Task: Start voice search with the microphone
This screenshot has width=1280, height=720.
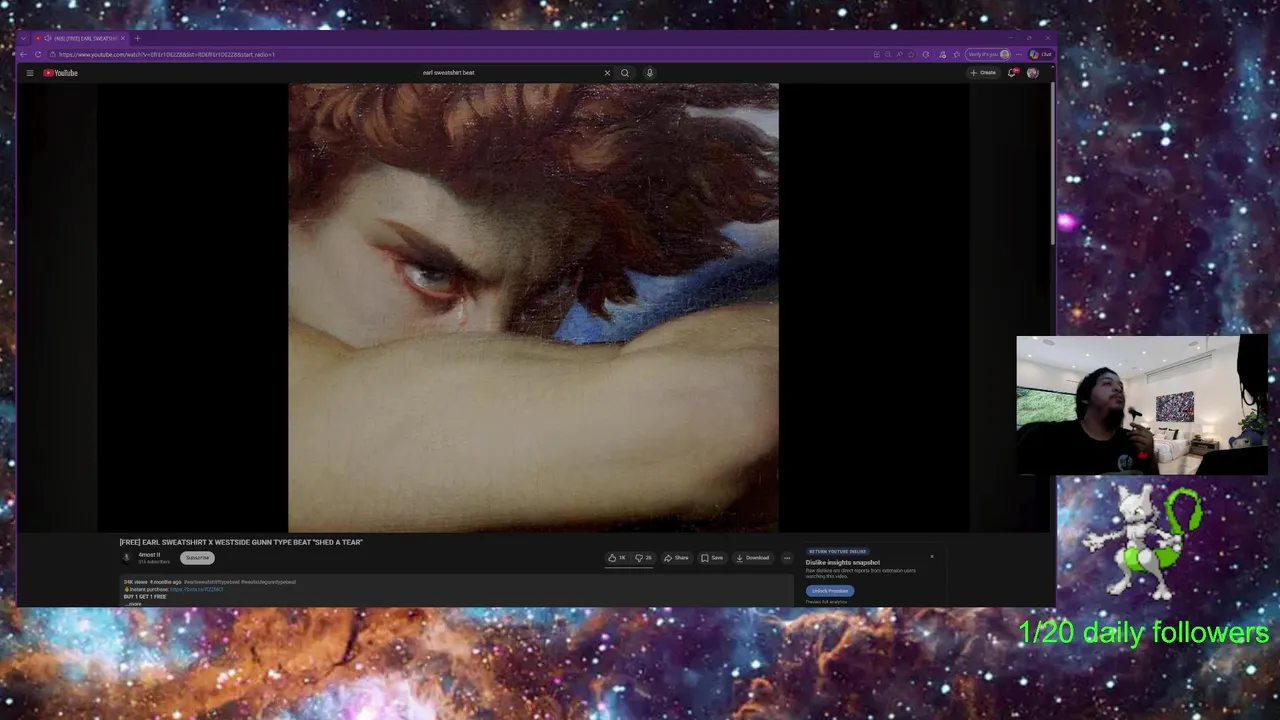Action: pyautogui.click(x=649, y=73)
